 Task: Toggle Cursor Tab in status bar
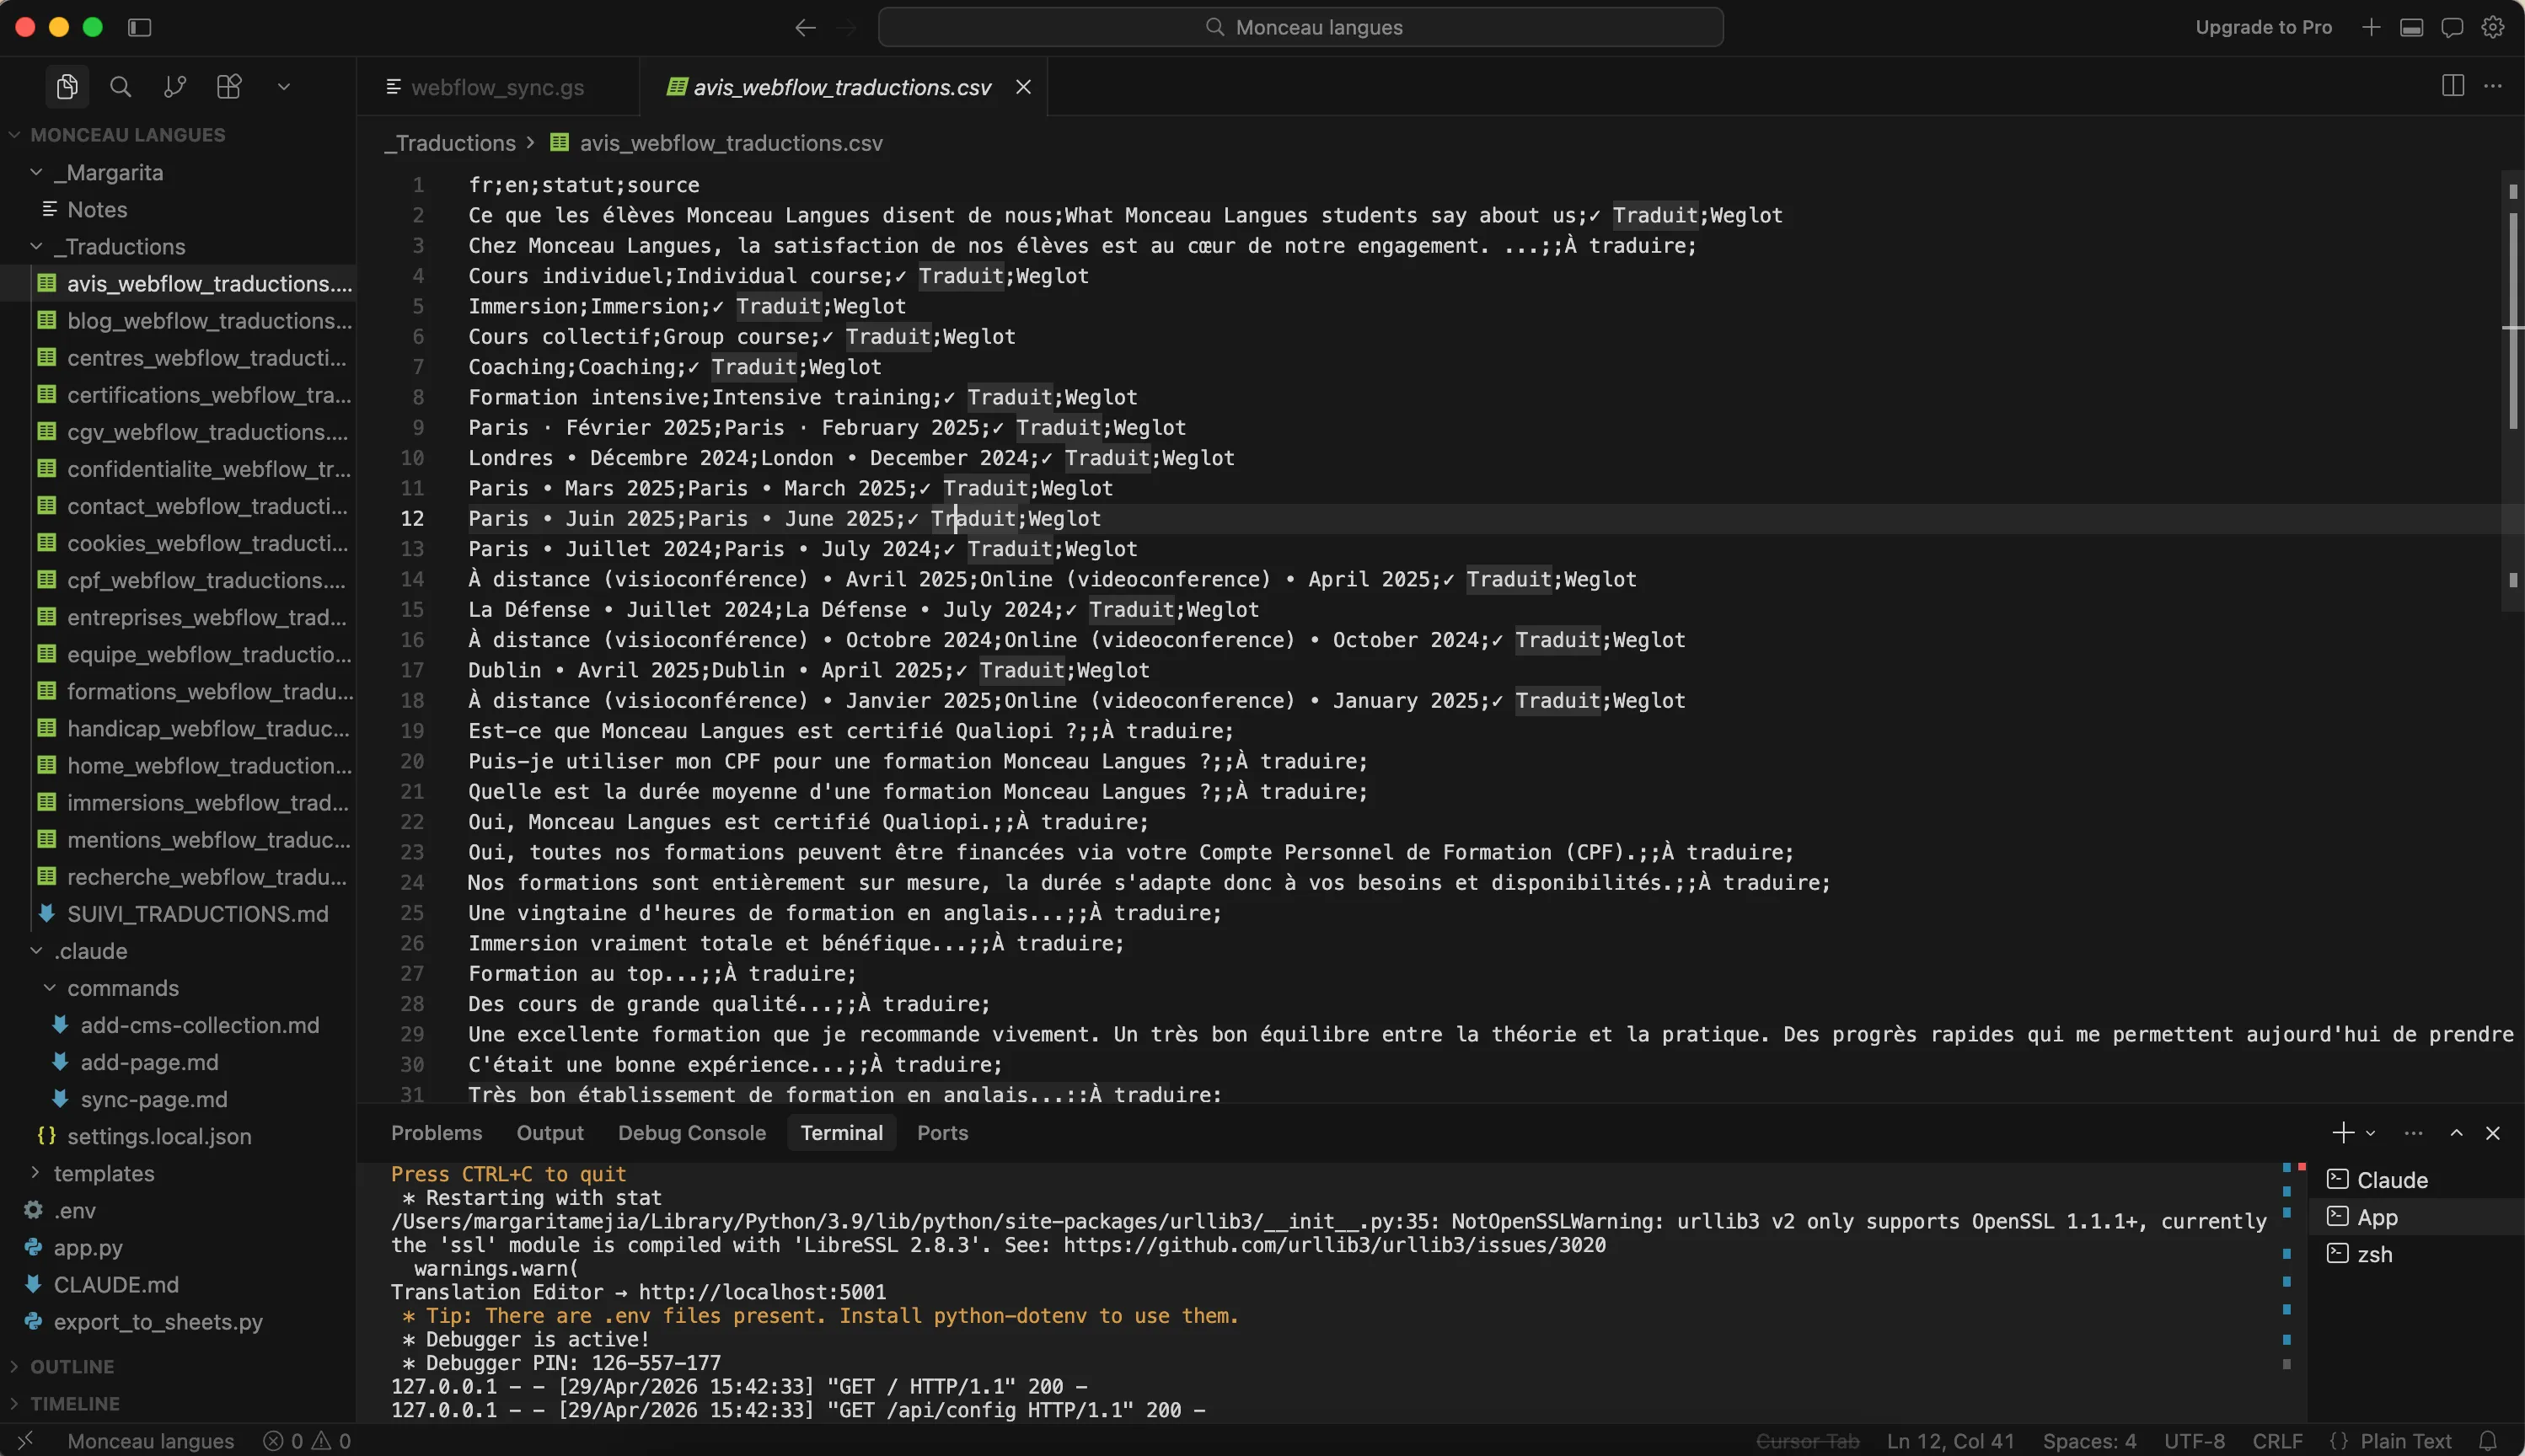click(1807, 1440)
